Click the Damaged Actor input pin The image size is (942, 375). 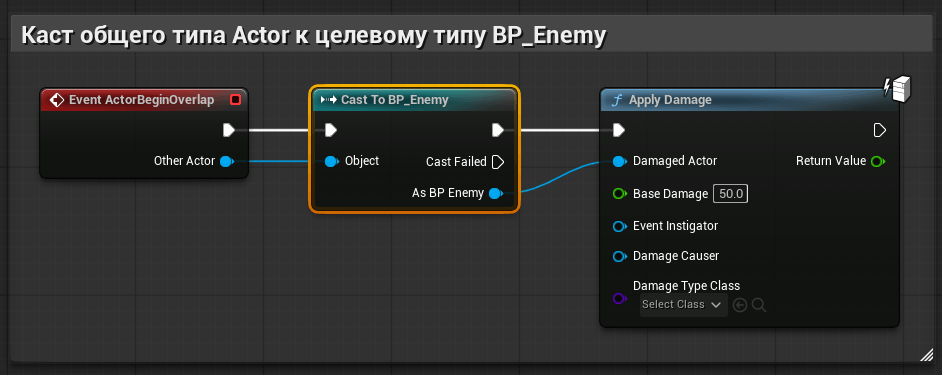coord(620,161)
